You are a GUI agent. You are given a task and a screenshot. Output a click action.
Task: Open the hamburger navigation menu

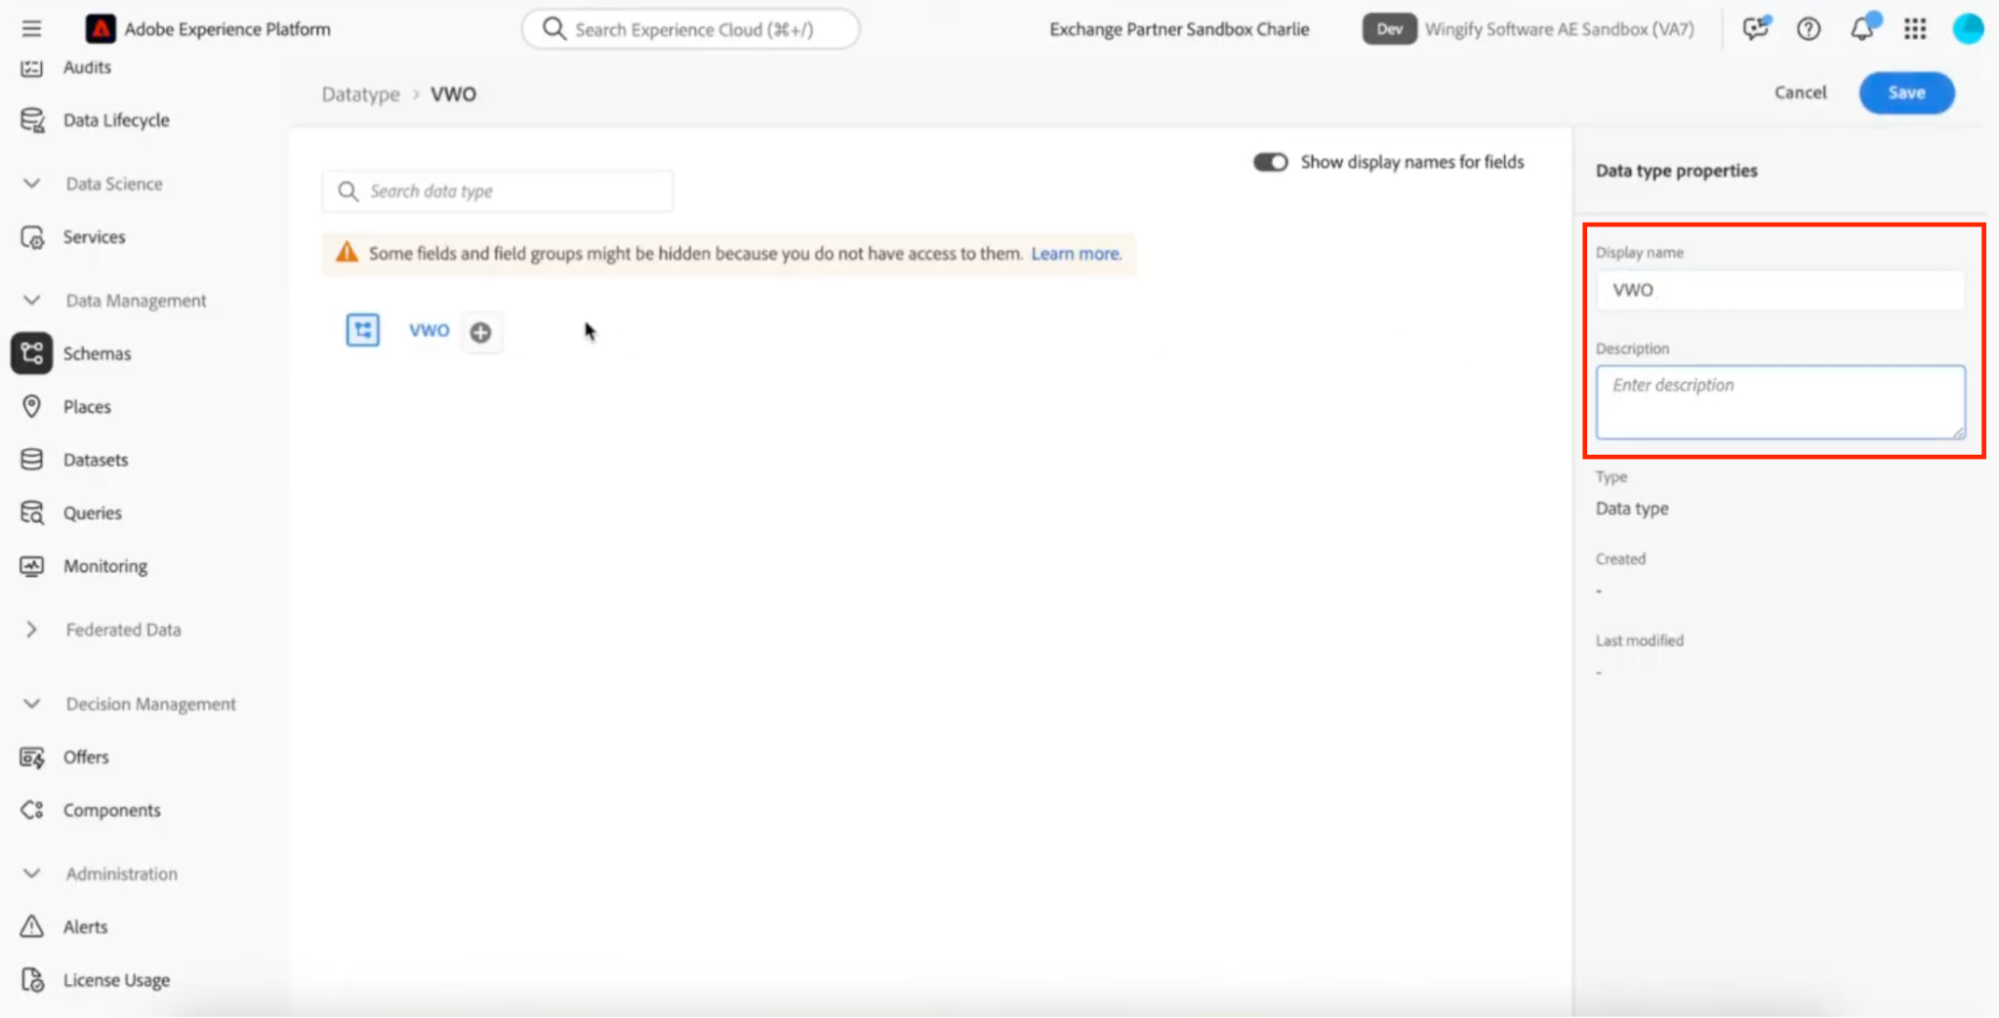click(x=32, y=29)
